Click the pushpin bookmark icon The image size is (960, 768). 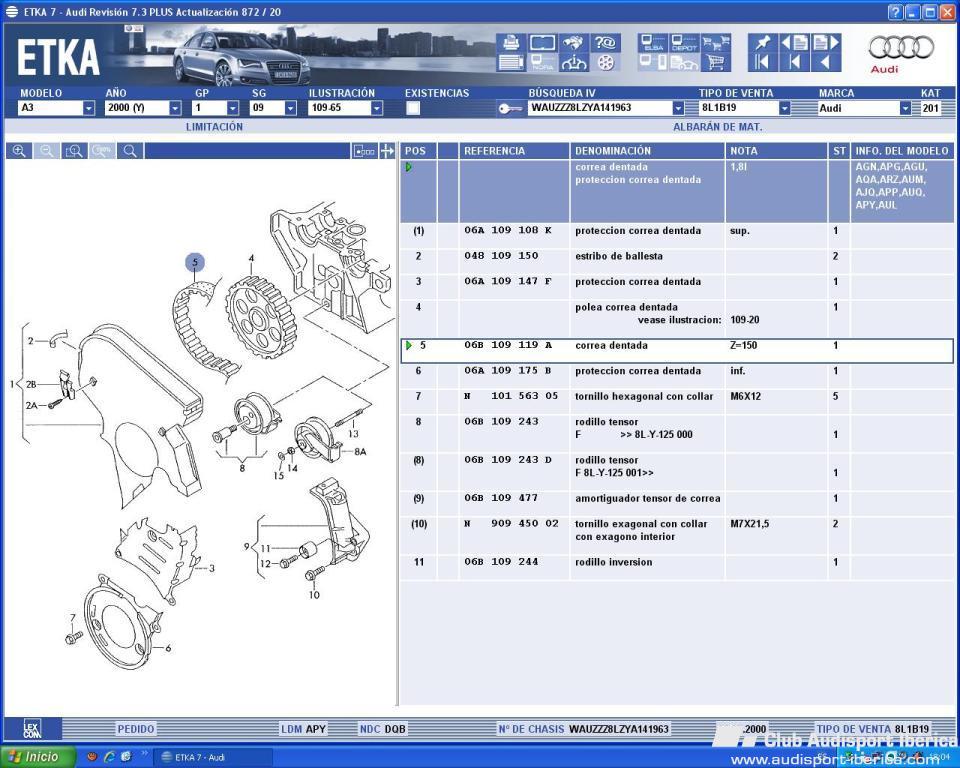tap(762, 42)
